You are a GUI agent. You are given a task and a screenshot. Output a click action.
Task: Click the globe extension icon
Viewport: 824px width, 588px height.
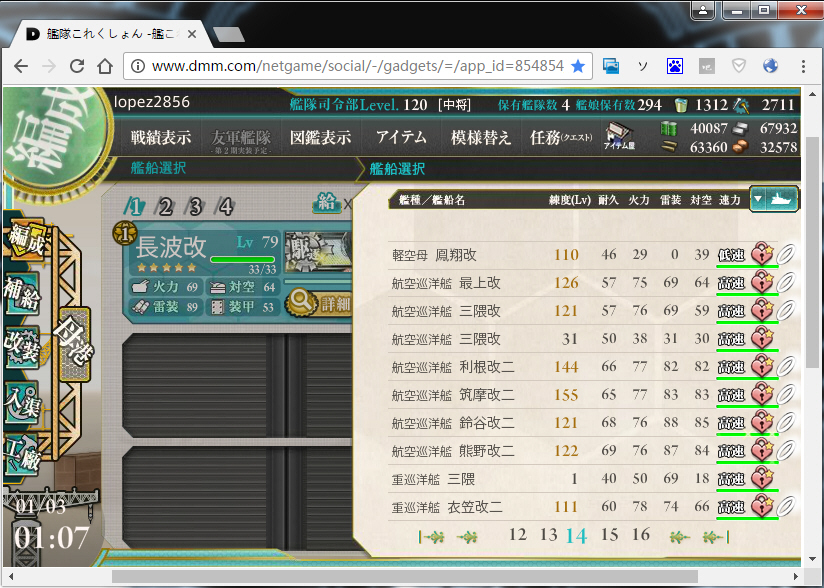[770, 66]
